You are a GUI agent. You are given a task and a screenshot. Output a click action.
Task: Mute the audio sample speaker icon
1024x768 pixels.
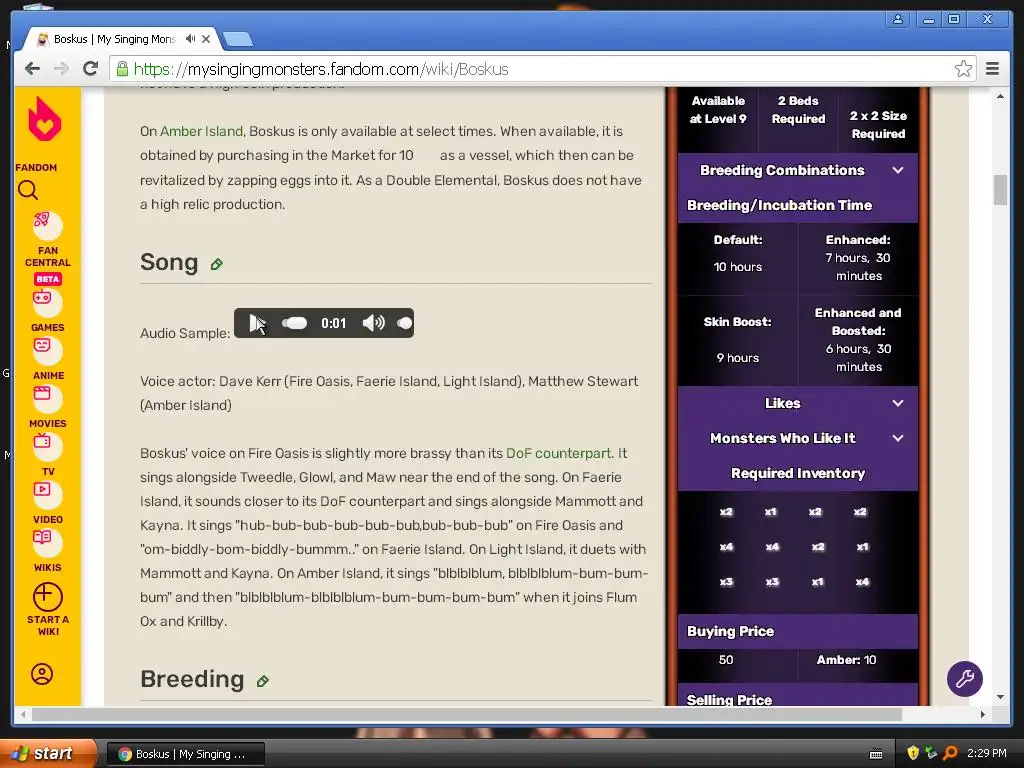click(x=374, y=323)
